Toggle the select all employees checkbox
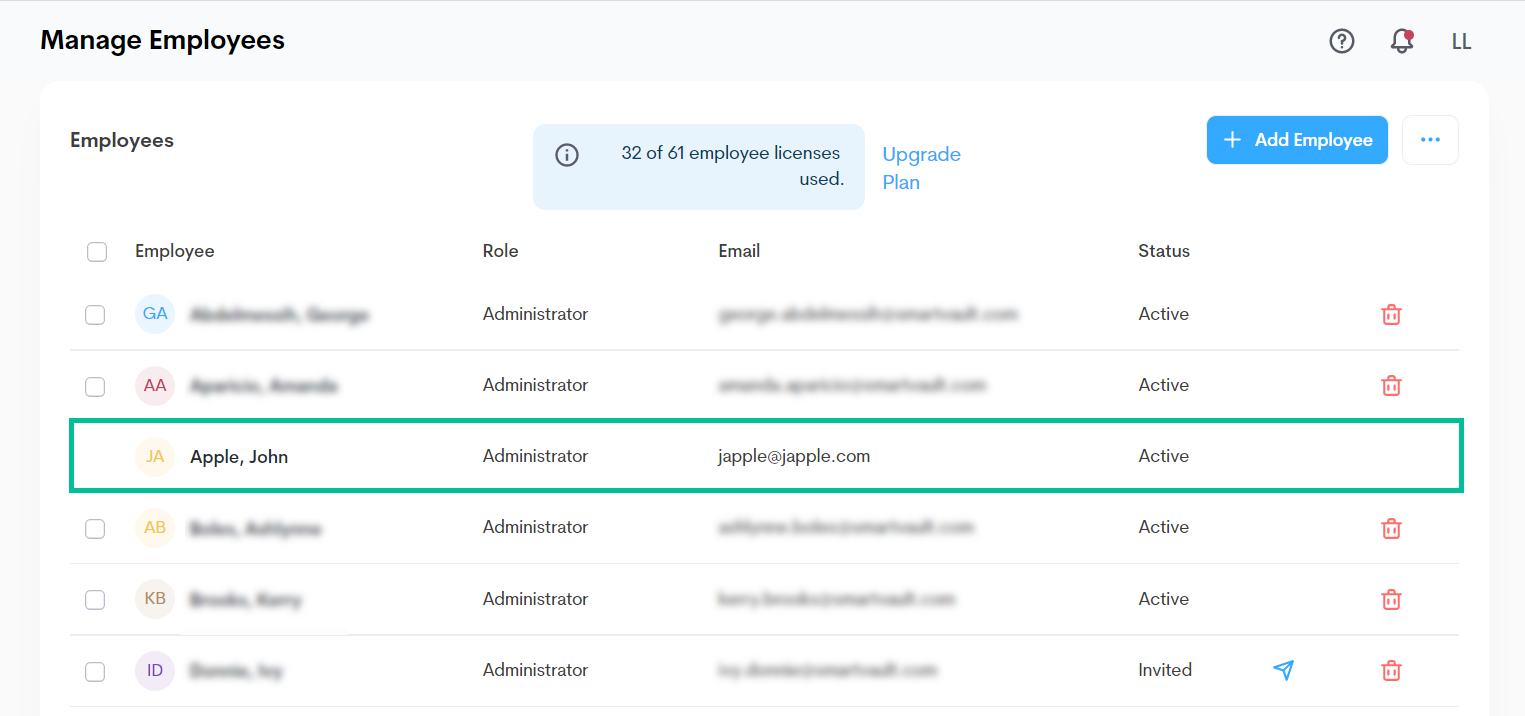Viewport: 1525px width, 716px height. 97,252
